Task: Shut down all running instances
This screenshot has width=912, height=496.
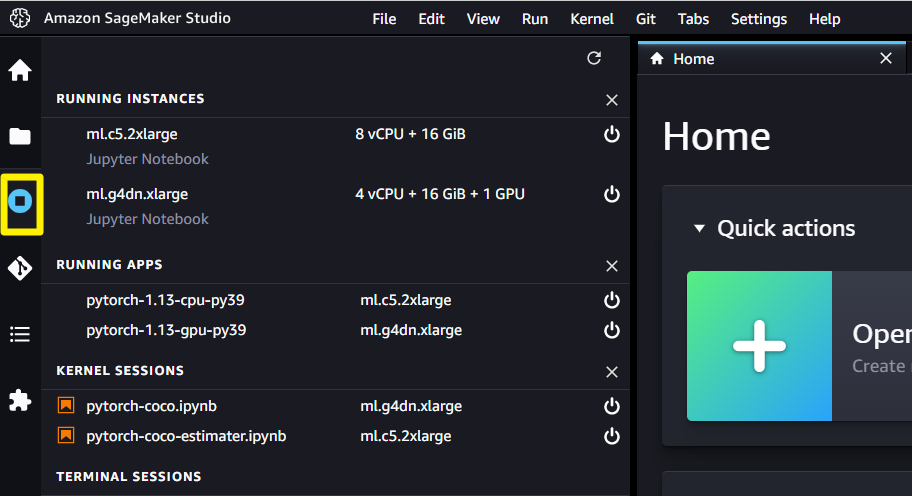Action: tap(612, 100)
